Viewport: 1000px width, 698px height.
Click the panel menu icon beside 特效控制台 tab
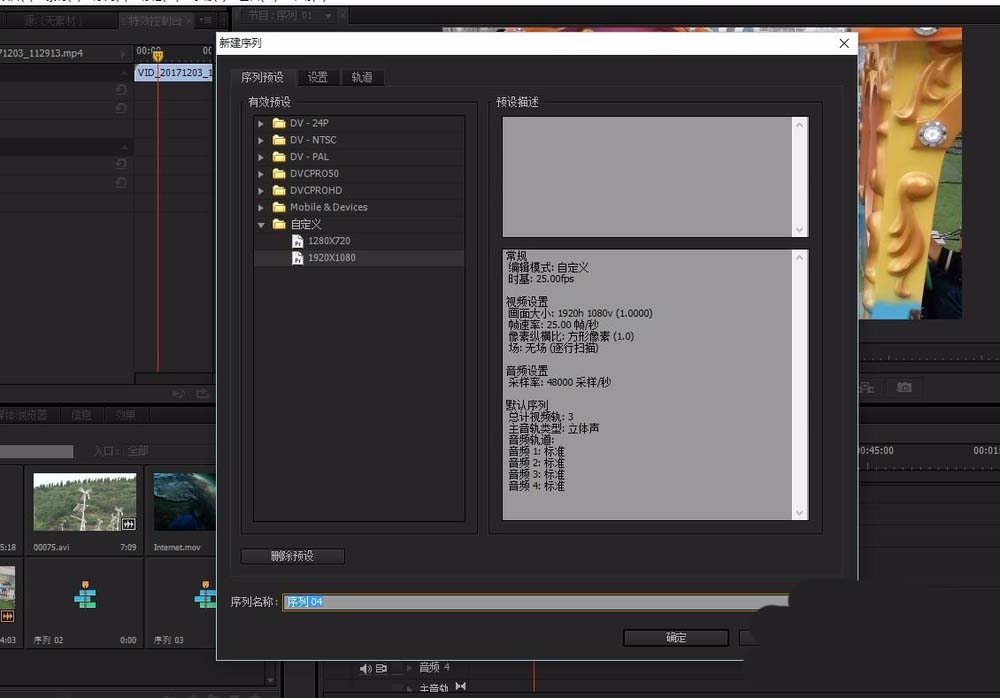coord(208,18)
